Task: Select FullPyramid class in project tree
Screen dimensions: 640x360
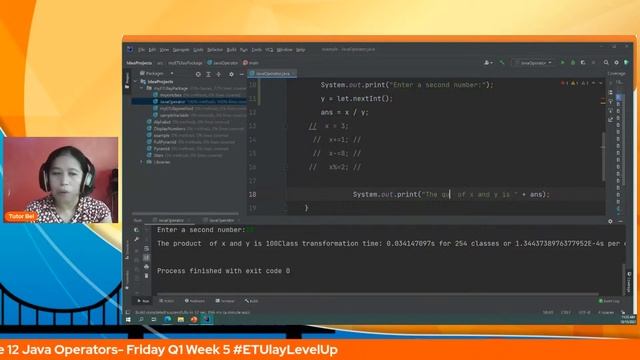Action: click(x=164, y=142)
